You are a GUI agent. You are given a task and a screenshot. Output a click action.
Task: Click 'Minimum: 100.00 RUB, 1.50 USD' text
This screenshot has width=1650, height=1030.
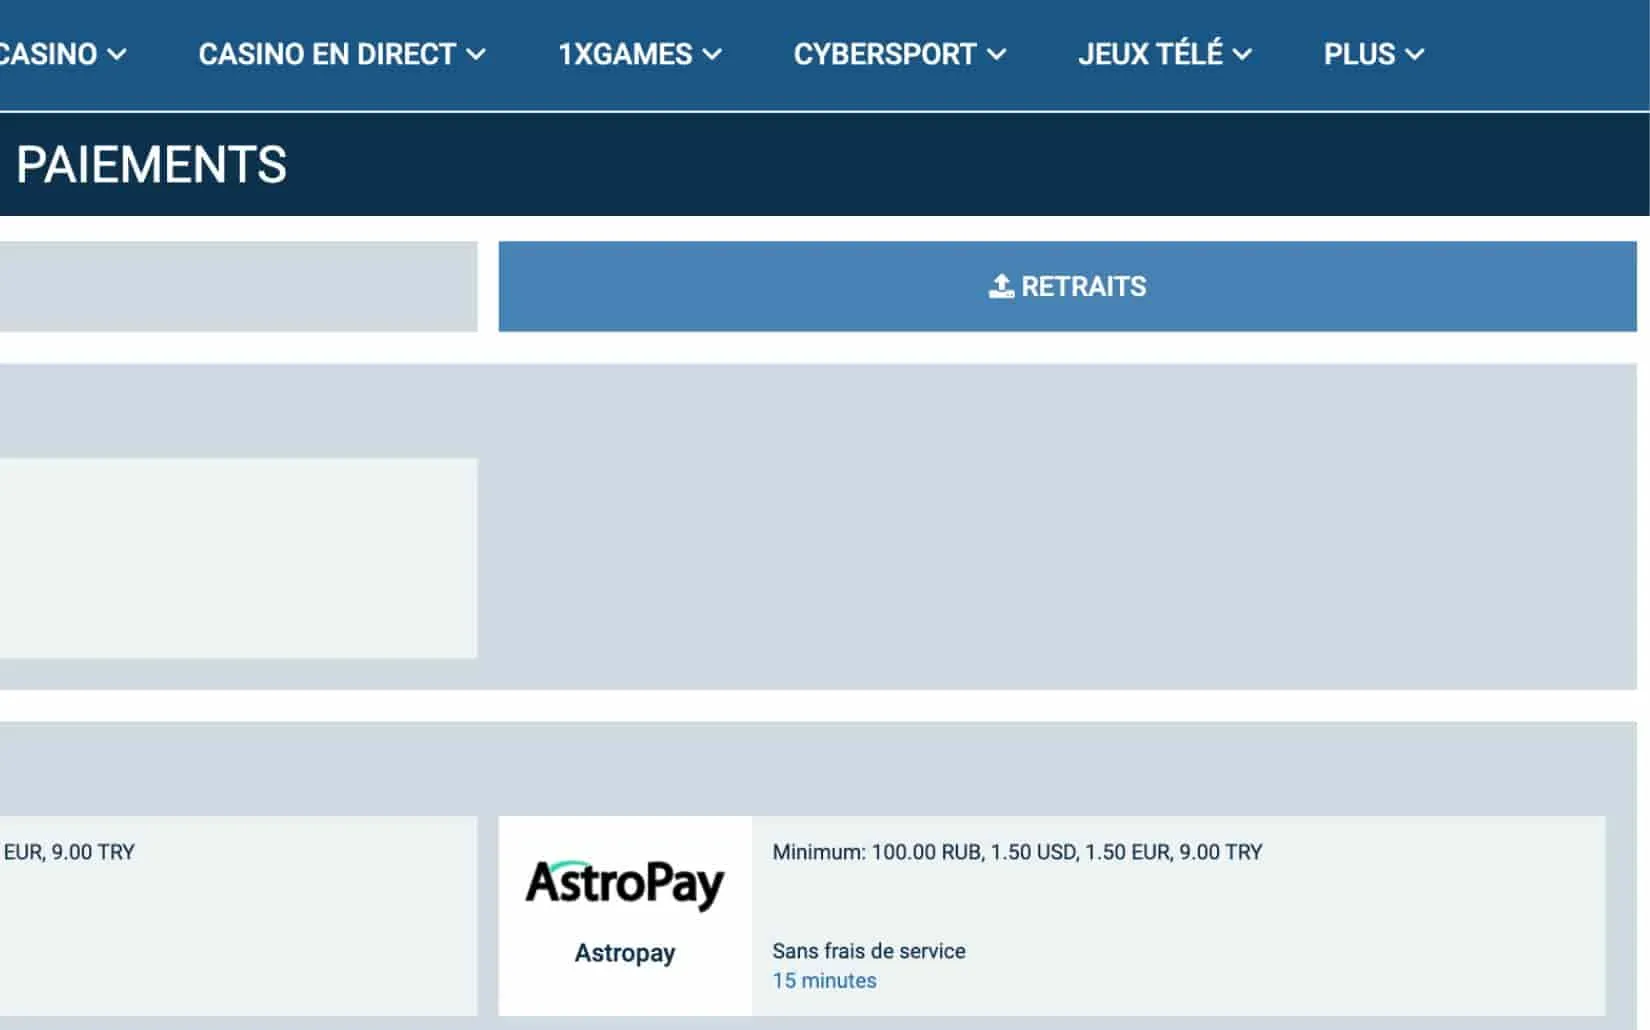click(925, 852)
